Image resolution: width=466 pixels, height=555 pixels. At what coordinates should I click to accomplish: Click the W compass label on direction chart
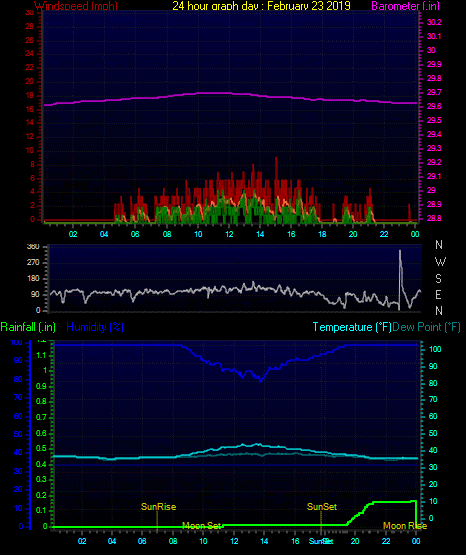pyautogui.click(x=440, y=262)
